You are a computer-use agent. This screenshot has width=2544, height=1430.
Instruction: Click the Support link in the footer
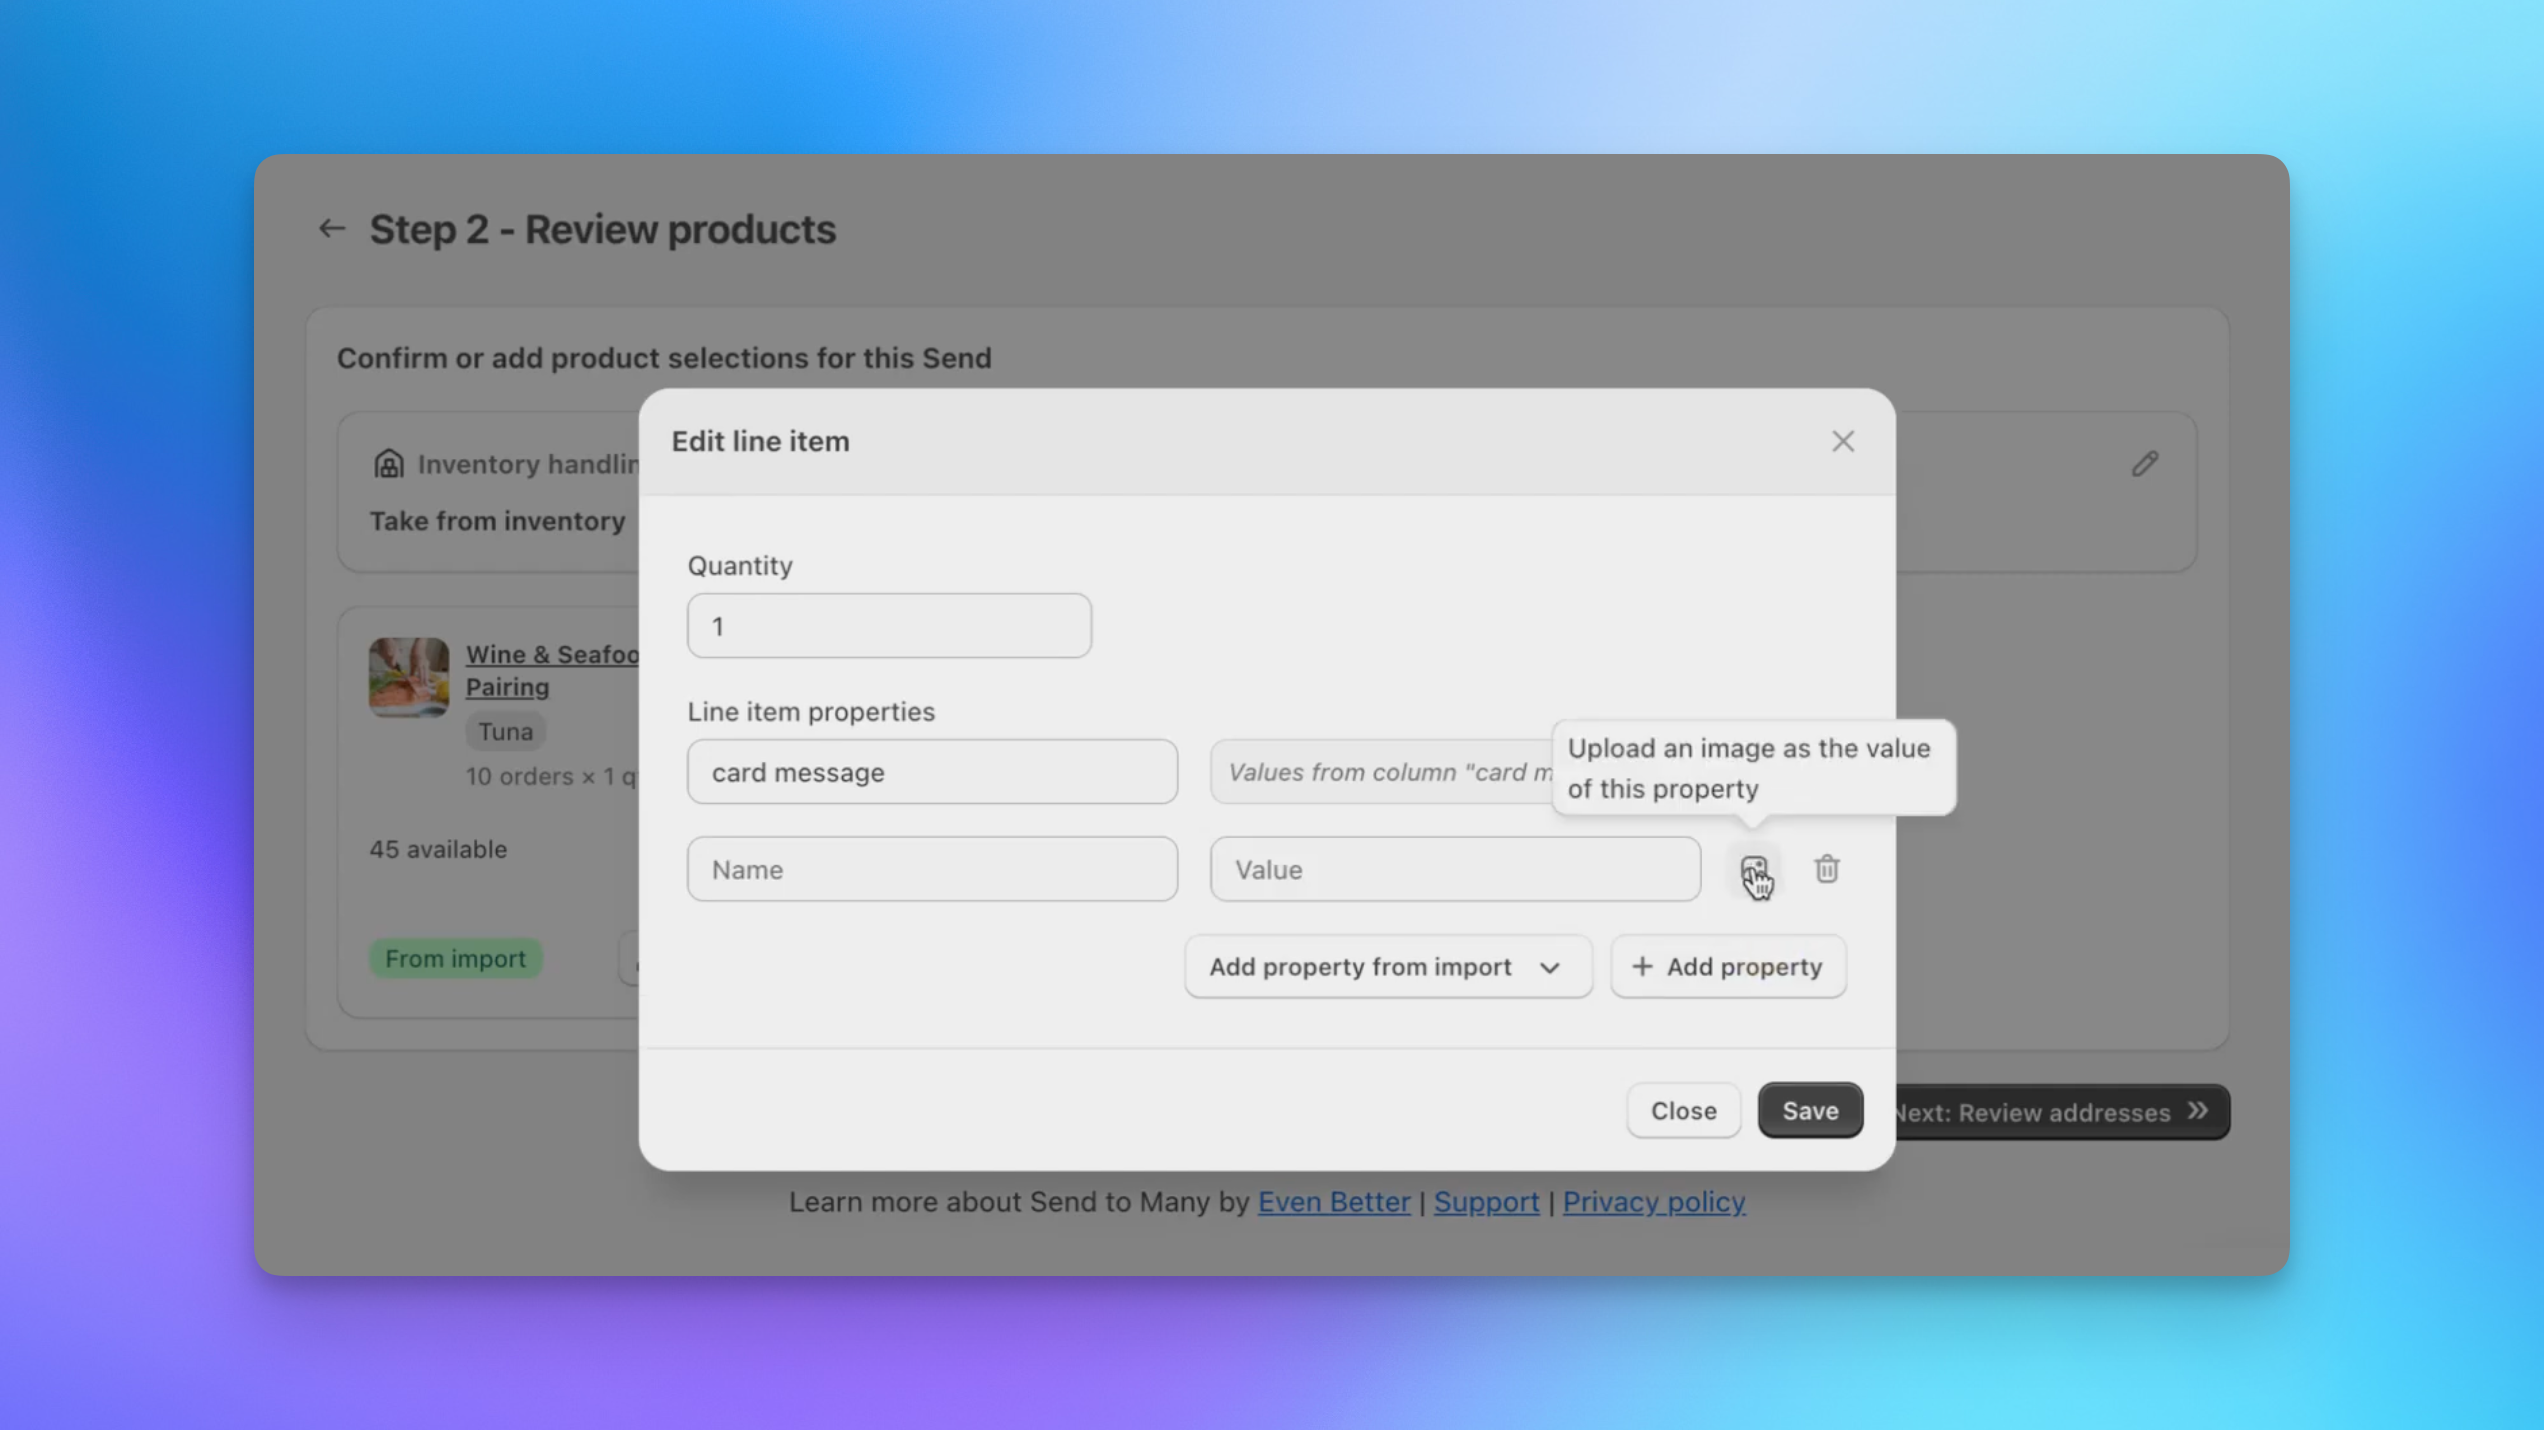coord(1486,1202)
